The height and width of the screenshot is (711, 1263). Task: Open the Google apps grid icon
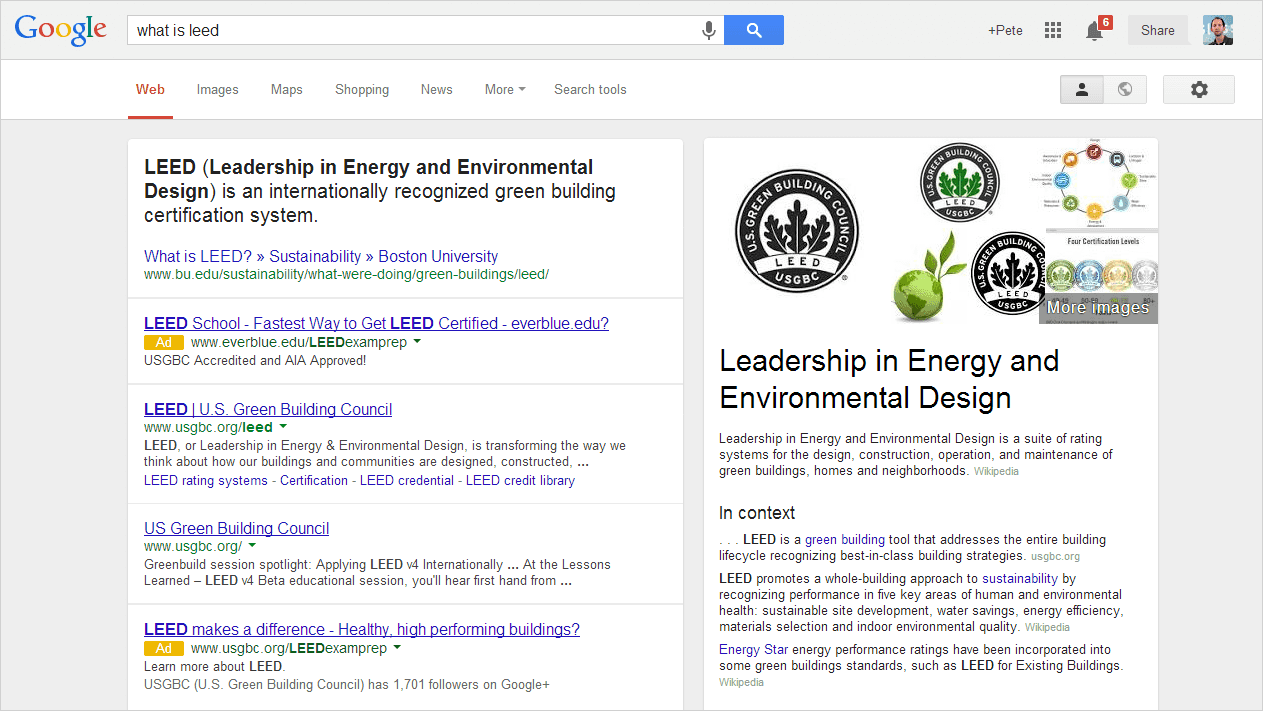click(x=1052, y=30)
